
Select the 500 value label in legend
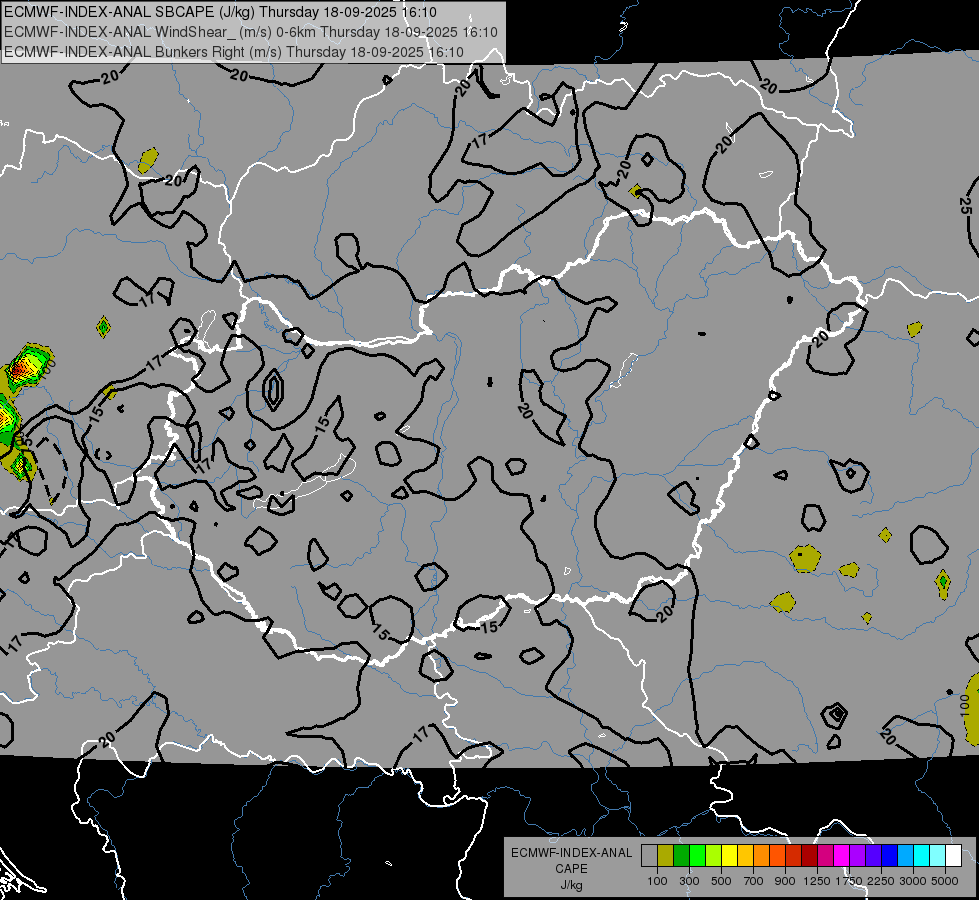point(722,881)
